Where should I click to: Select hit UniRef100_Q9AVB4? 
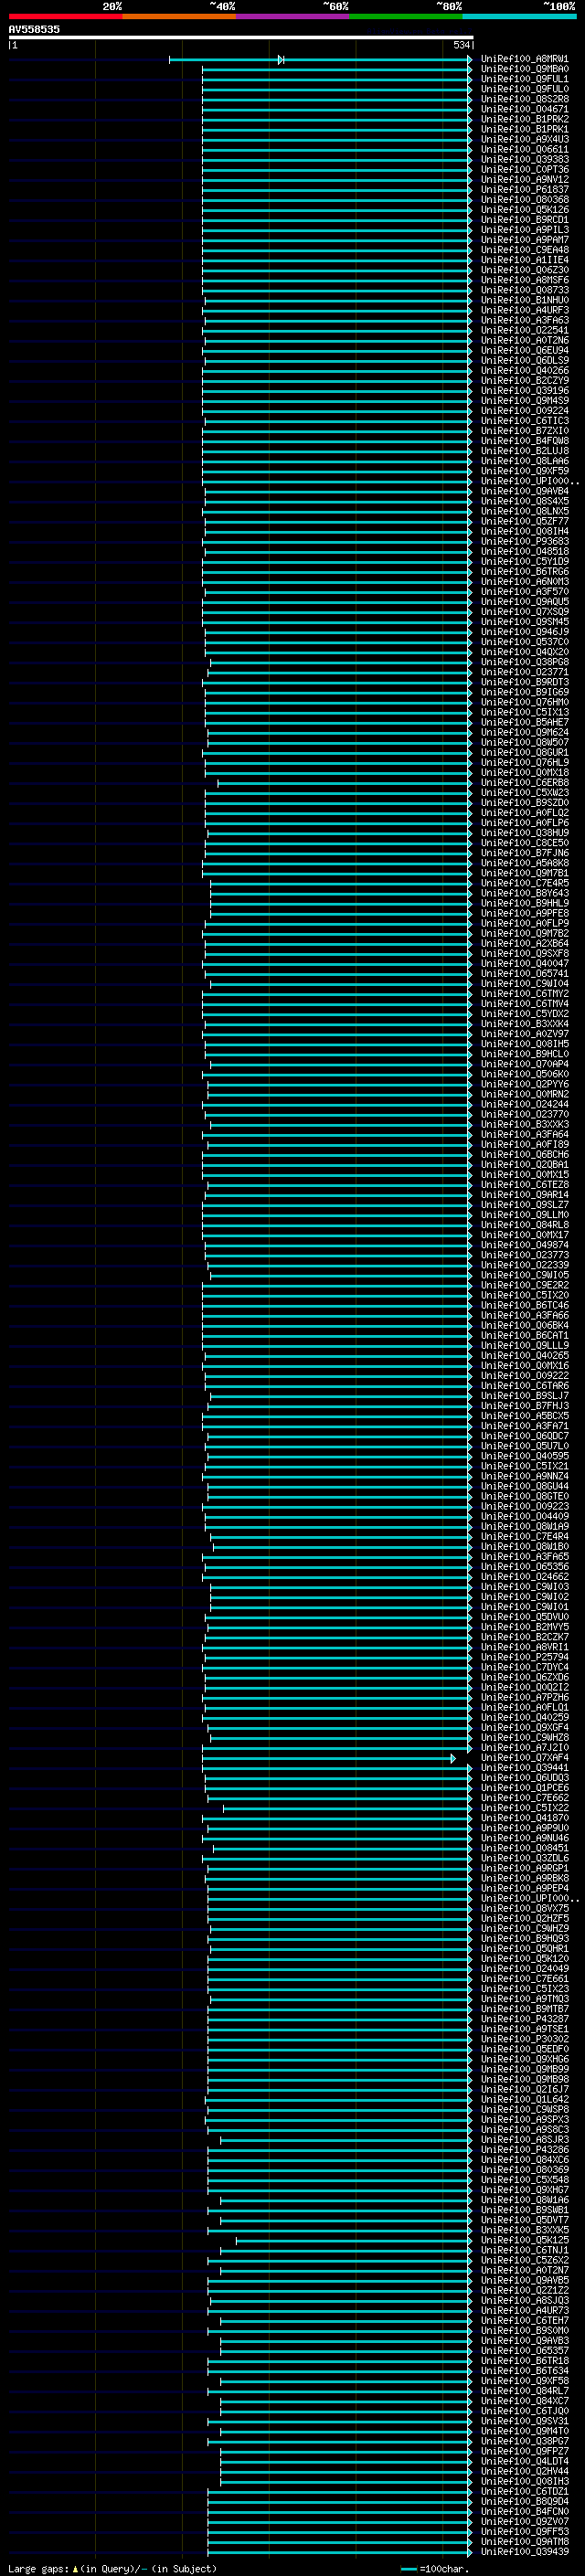click(x=524, y=491)
